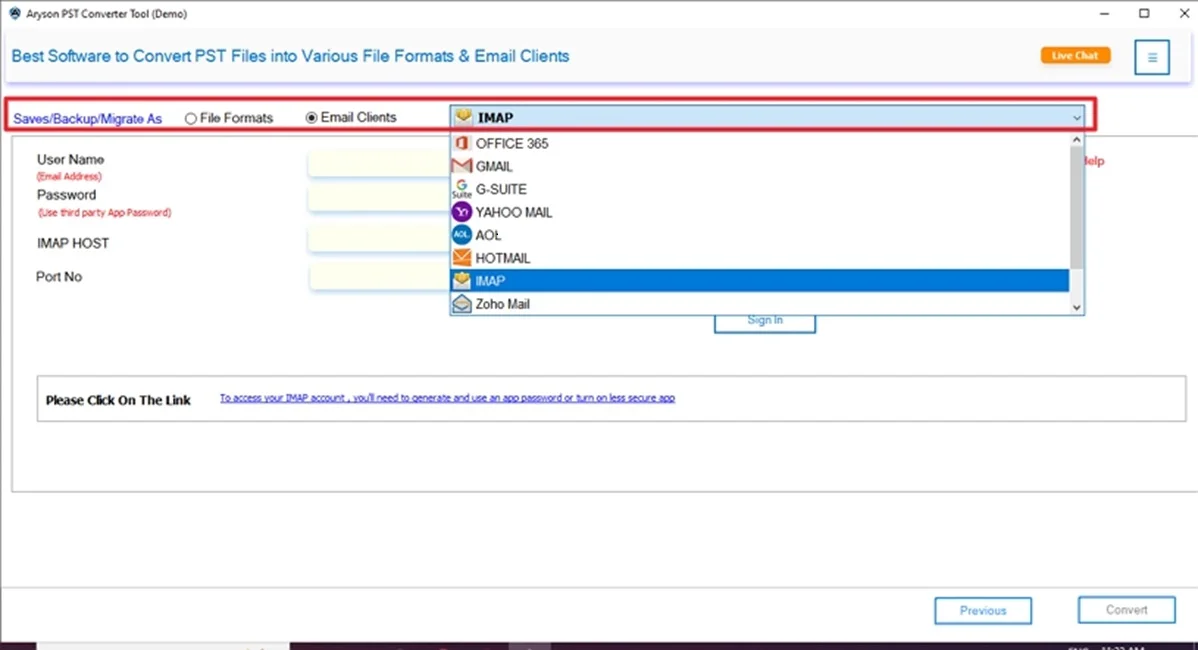Viewport: 1198px width, 650px height.
Task: Open the IMAP app password help link
Action: pos(447,398)
